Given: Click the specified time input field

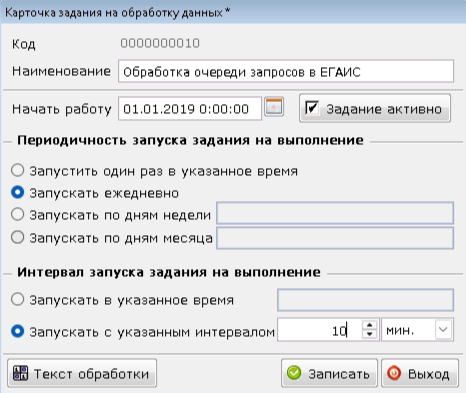Looking at the screenshot, I should pyautogui.click(x=366, y=300).
